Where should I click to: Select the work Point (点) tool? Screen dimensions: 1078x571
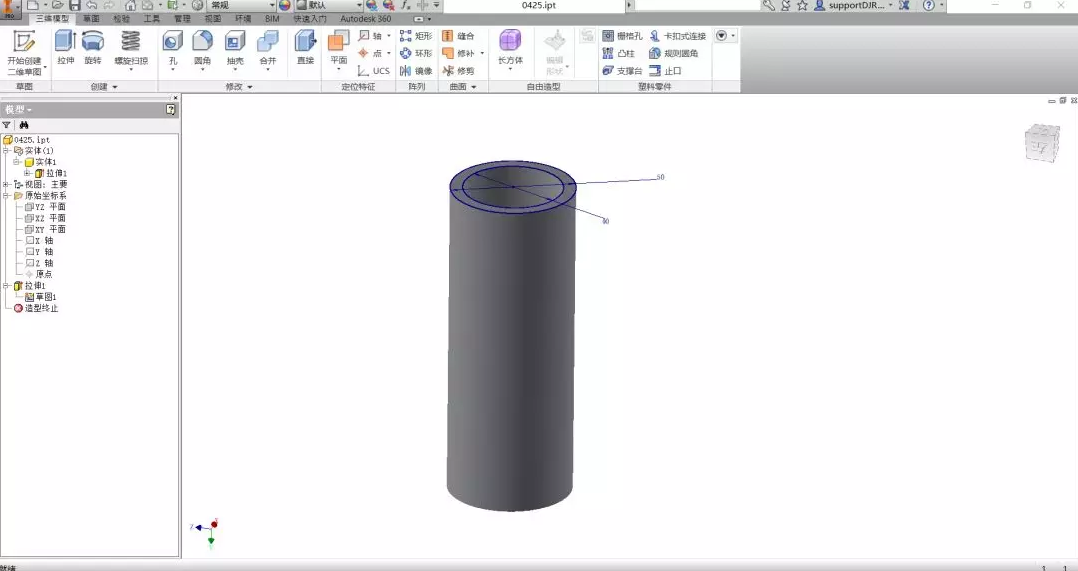(x=373, y=53)
